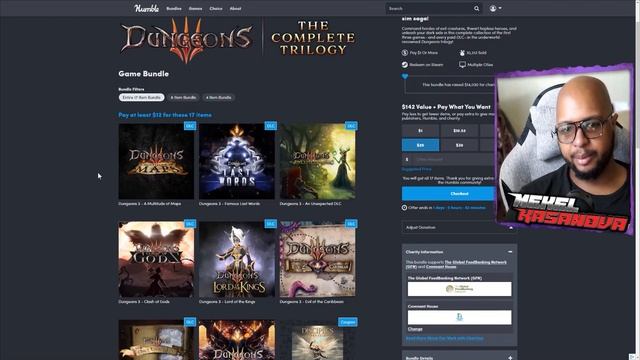Click the Suggested Price link

pyautogui.click(x=416, y=169)
